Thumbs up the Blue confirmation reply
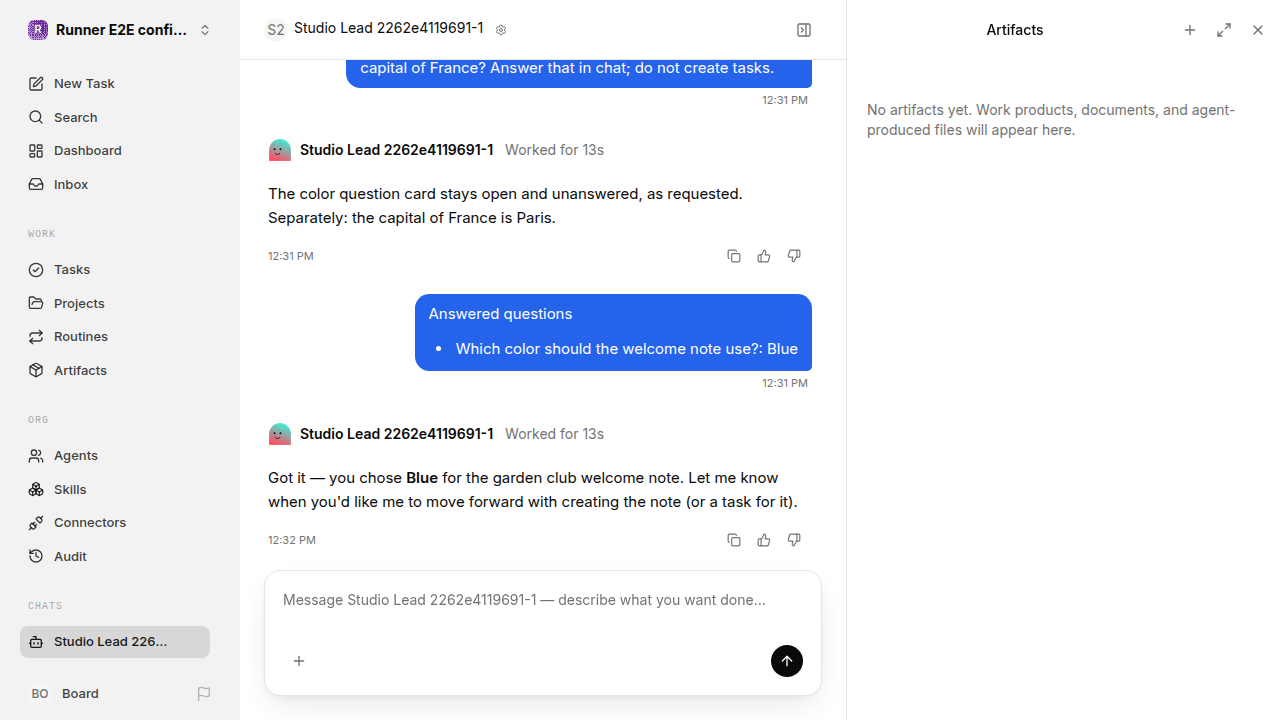The width and height of the screenshot is (1280, 720). 764,540
